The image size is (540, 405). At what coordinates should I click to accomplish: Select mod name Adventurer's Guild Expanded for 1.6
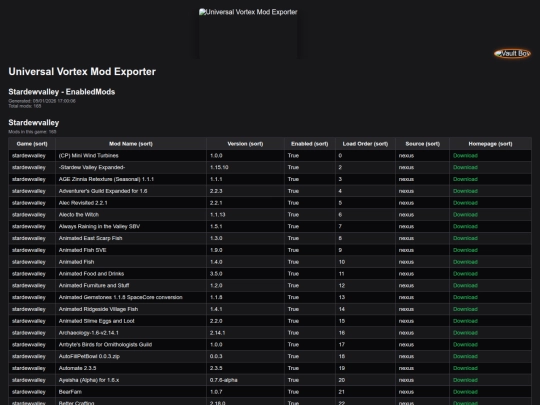[x=103, y=191]
